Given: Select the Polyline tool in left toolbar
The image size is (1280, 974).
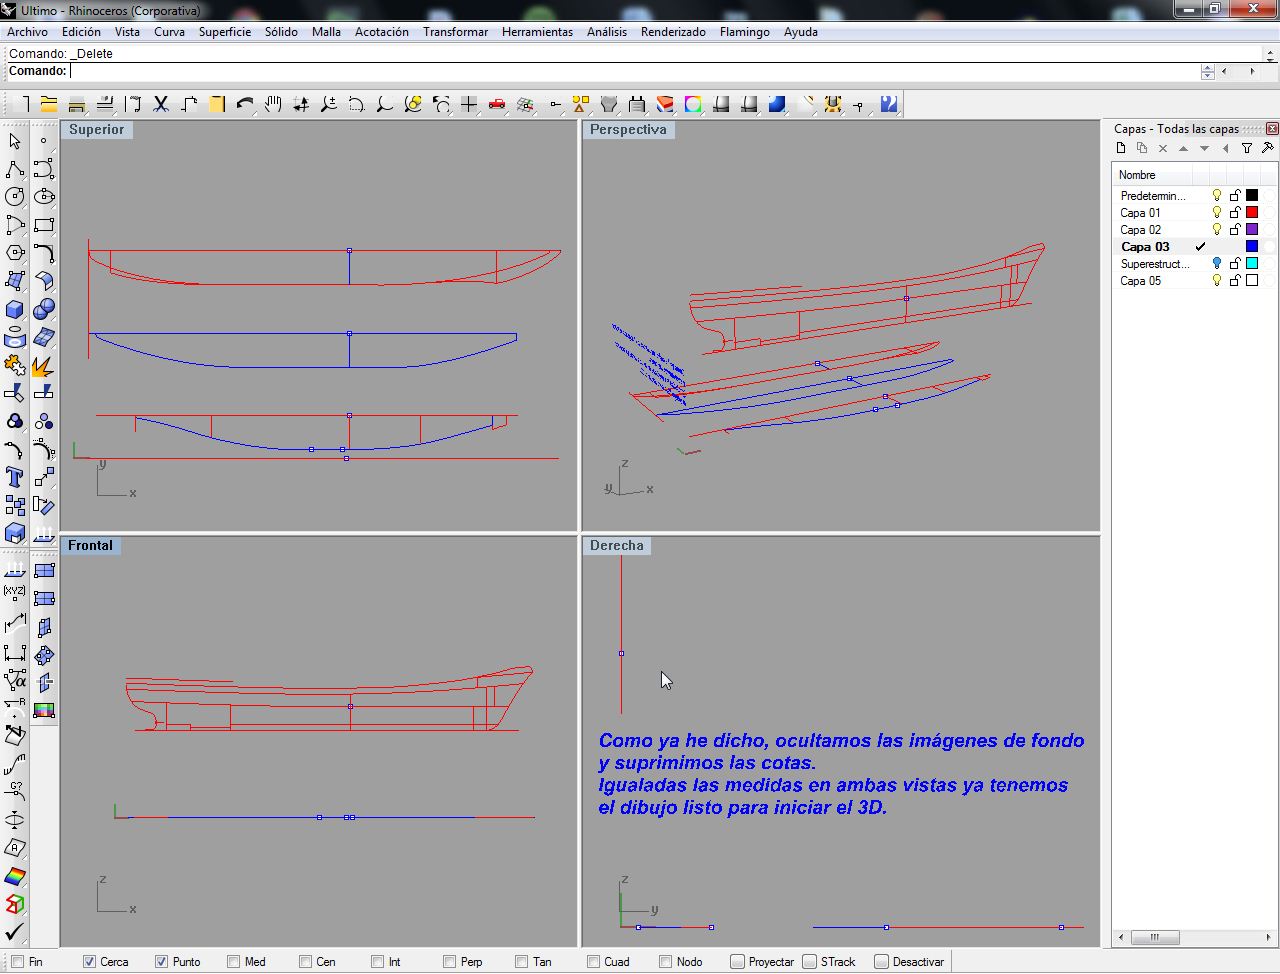Looking at the screenshot, I should (15, 169).
